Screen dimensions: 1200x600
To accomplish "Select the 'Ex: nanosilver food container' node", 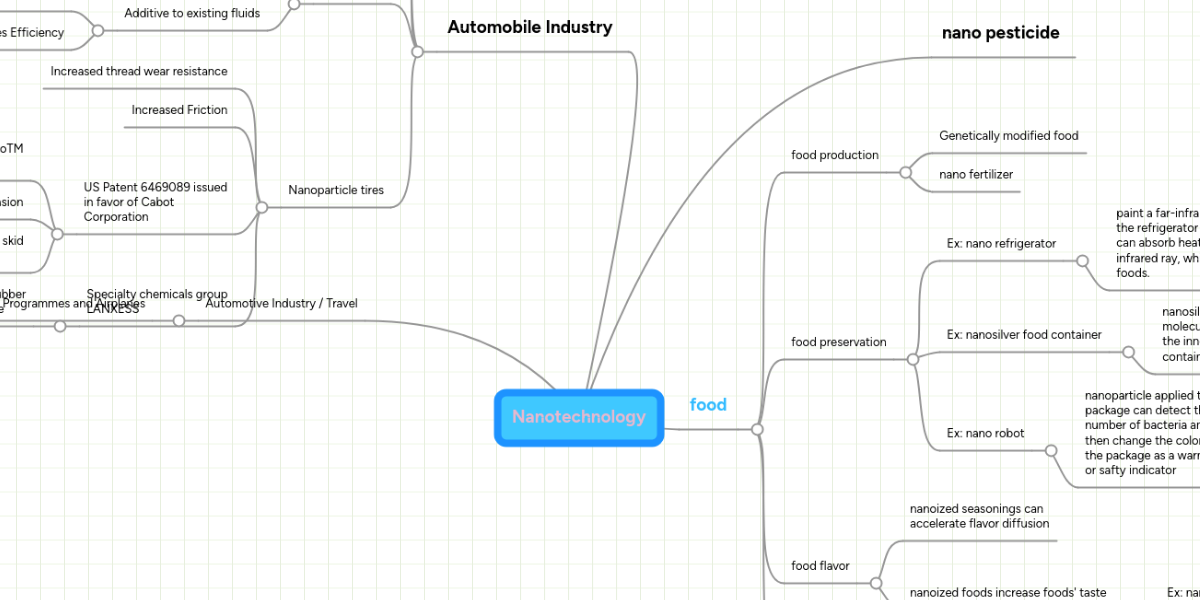I will point(1024,334).
